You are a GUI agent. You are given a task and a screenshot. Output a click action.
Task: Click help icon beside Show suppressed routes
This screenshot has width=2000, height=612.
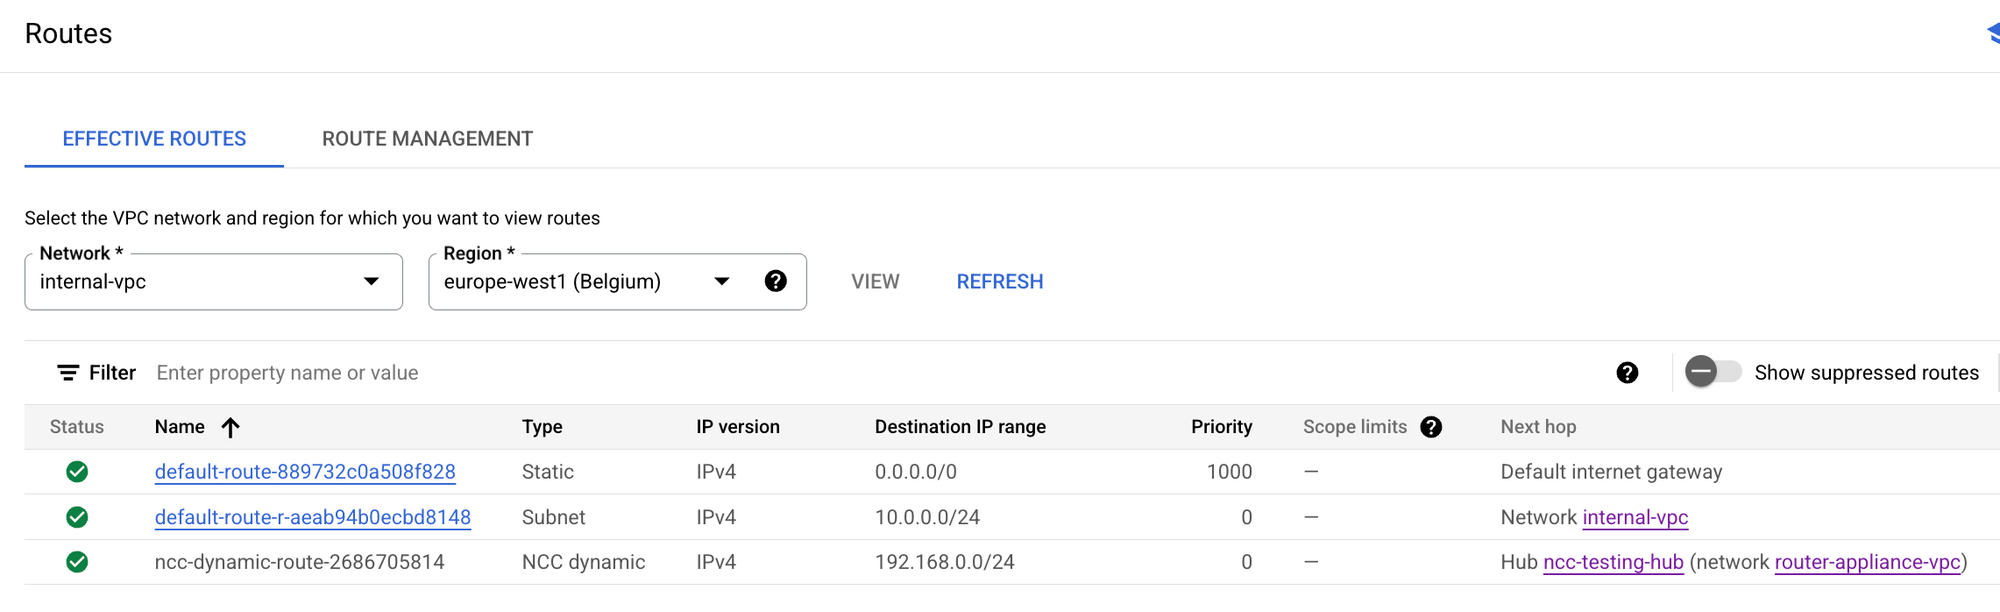pyautogui.click(x=1627, y=373)
